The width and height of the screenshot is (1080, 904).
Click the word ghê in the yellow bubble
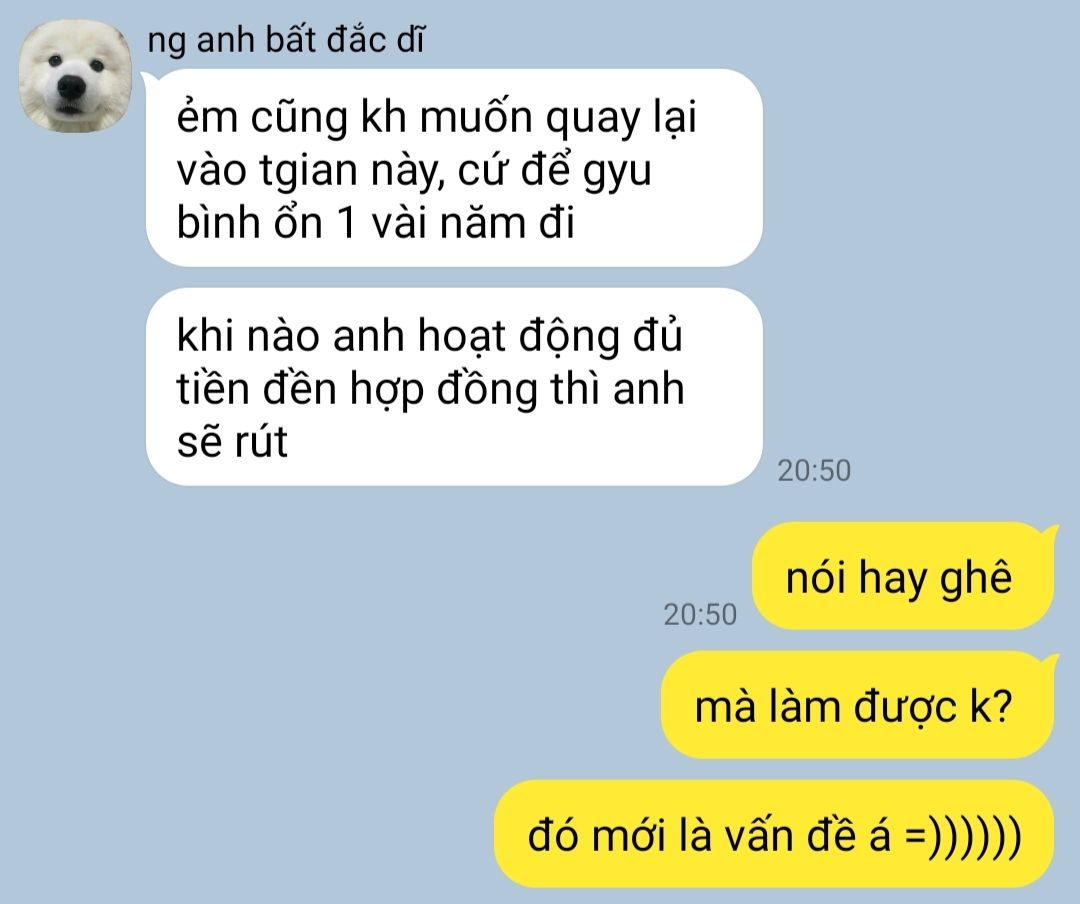976,577
